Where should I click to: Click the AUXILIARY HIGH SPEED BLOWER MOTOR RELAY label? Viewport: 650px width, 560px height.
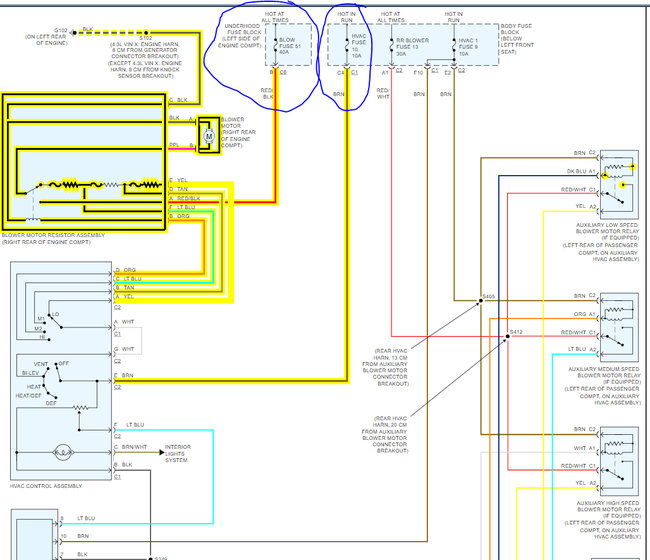(x=602, y=520)
